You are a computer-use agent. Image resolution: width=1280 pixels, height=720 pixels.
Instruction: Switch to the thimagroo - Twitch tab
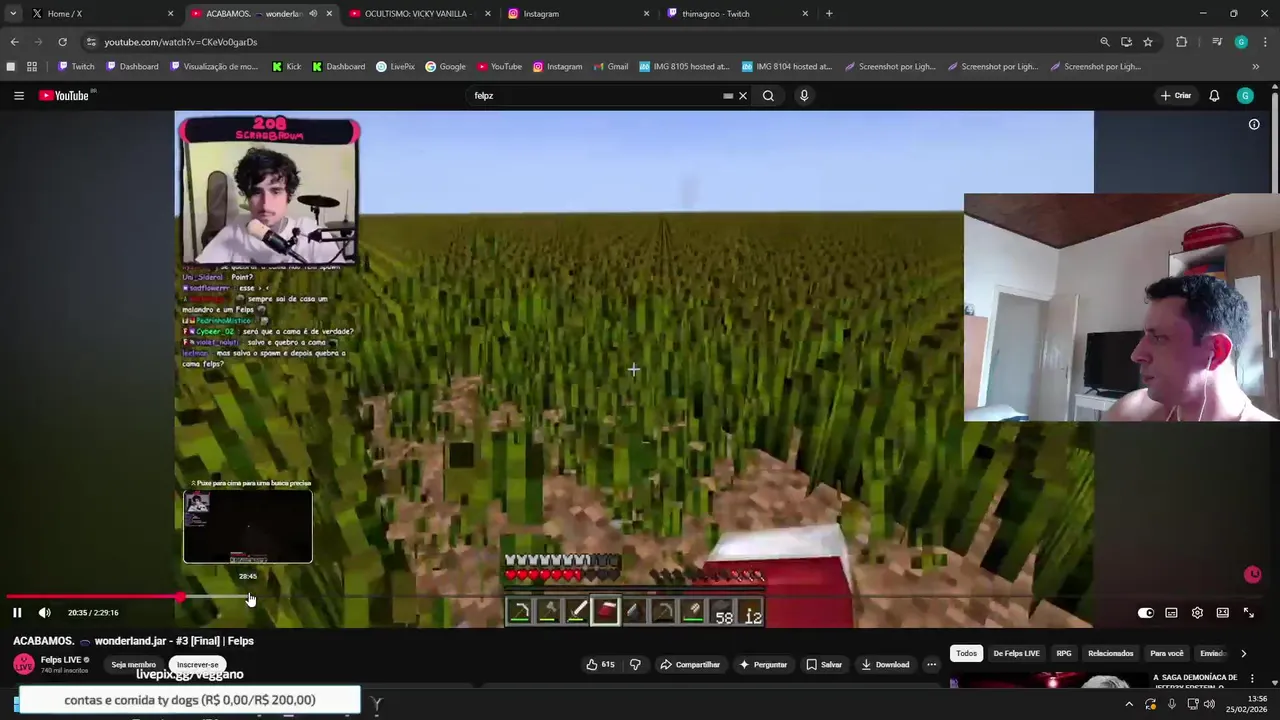tap(736, 14)
